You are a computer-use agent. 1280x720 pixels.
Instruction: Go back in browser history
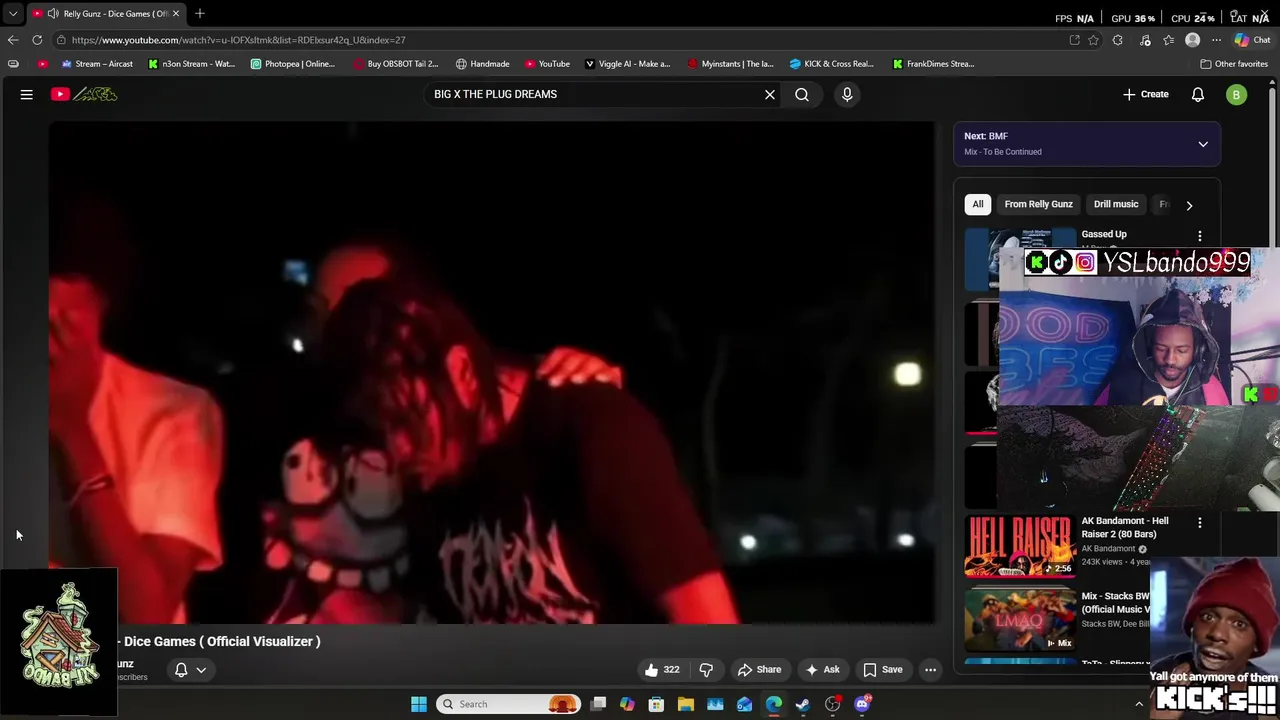[x=13, y=40]
